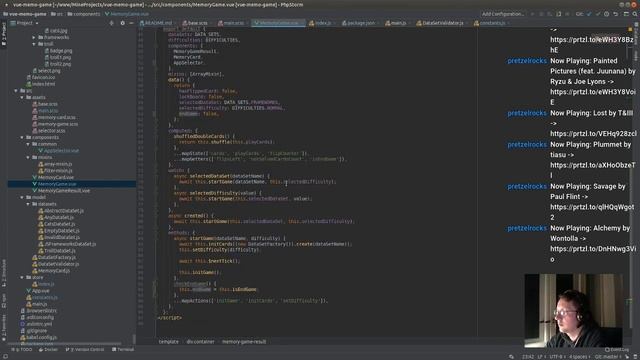Open the Project view dropdown
This screenshot has width=640, height=360.
(x=24, y=23)
